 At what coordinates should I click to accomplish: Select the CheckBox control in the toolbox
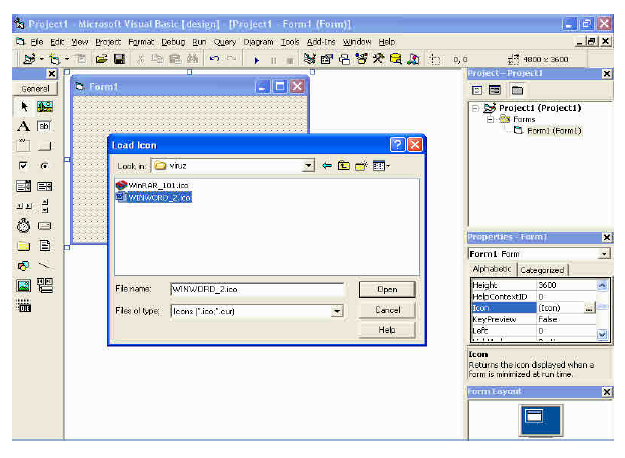24,165
